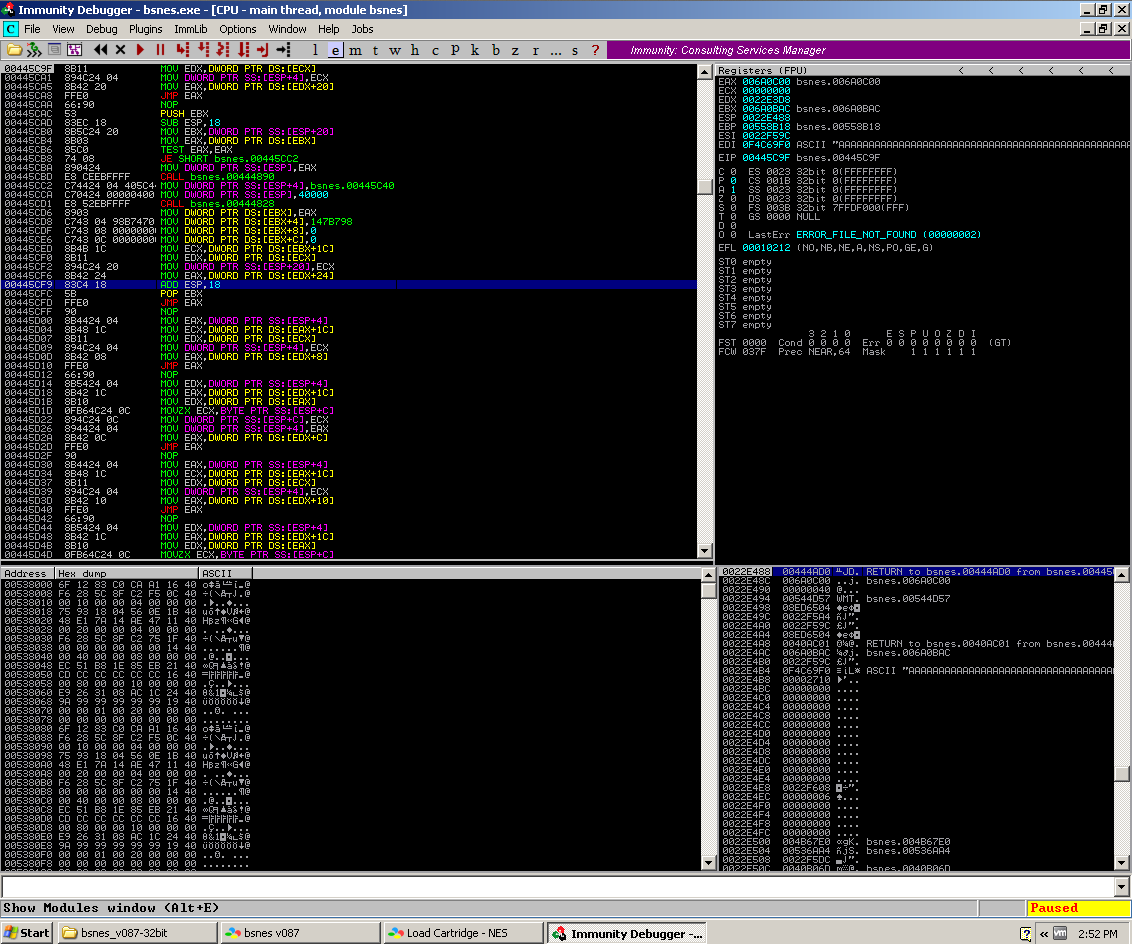Image resolution: width=1132 pixels, height=944 pixels.
Task: Open windows list with 'w' button
Action: tap(395, 50)
